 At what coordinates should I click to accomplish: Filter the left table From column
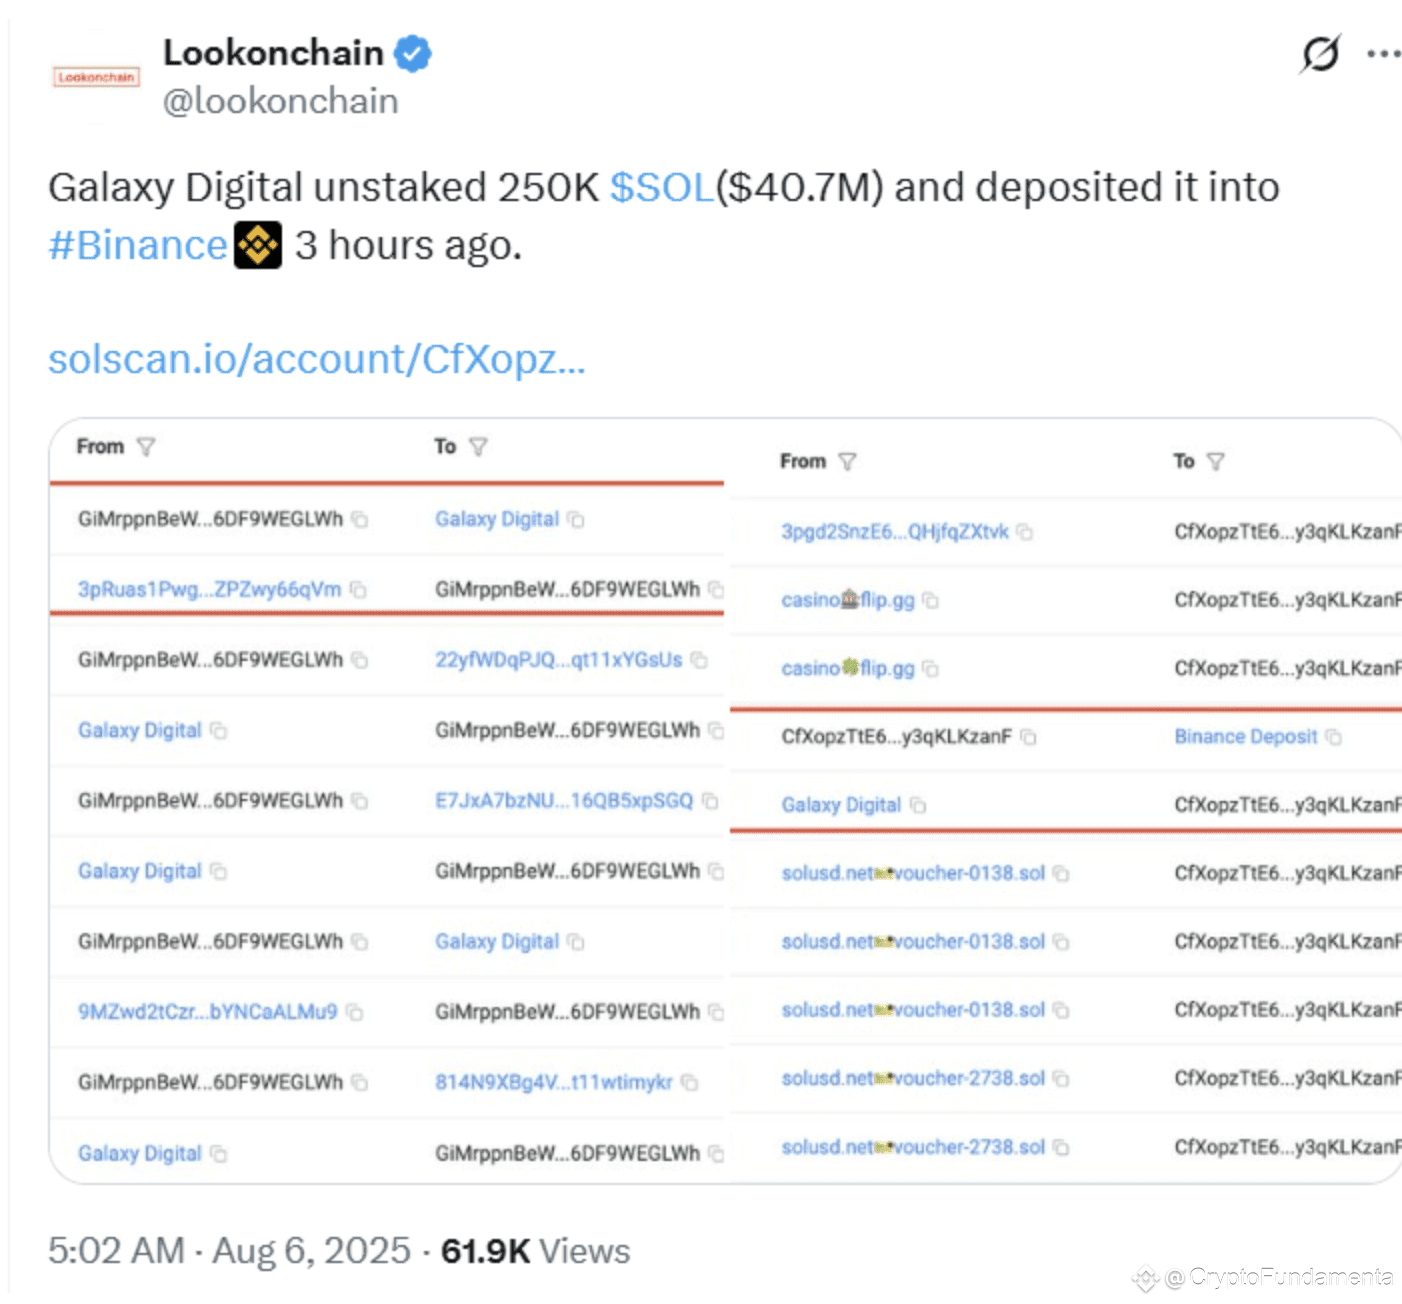(146, 447)
